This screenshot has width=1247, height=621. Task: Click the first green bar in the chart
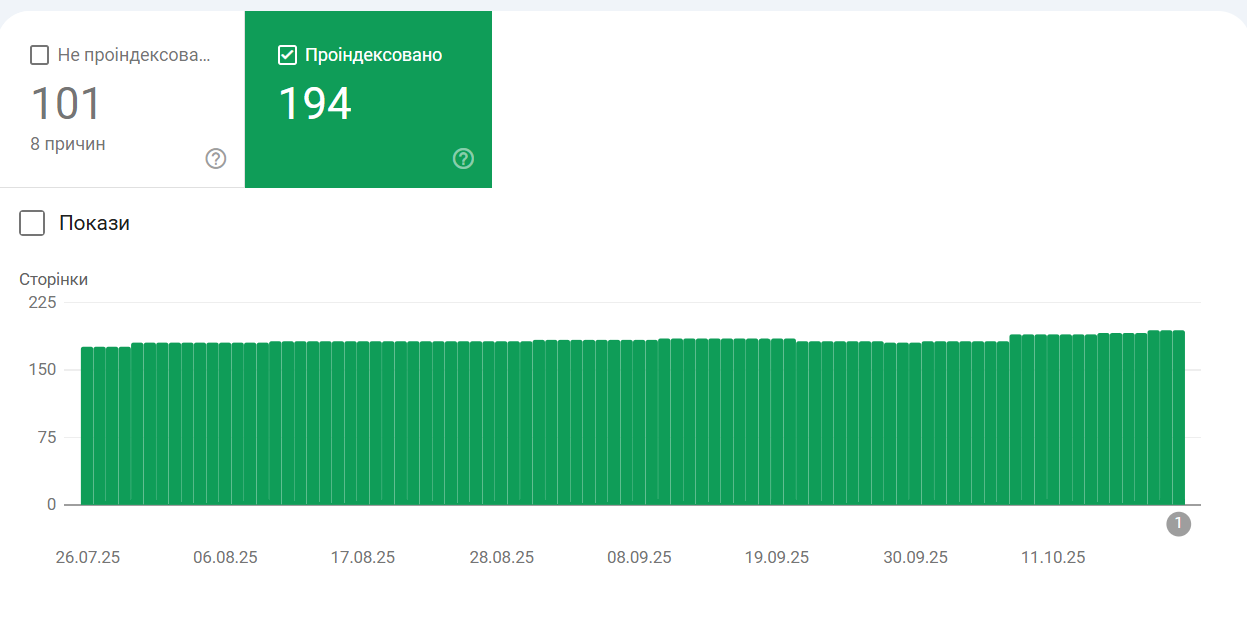click(87, 426)
